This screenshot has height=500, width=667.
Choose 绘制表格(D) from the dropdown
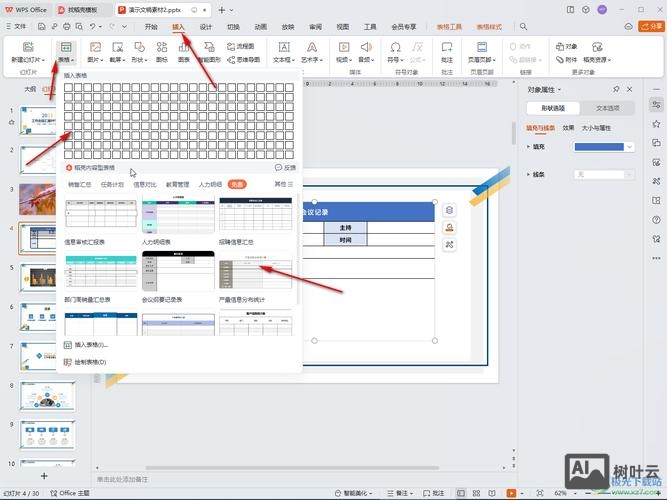tap(90, 361)
